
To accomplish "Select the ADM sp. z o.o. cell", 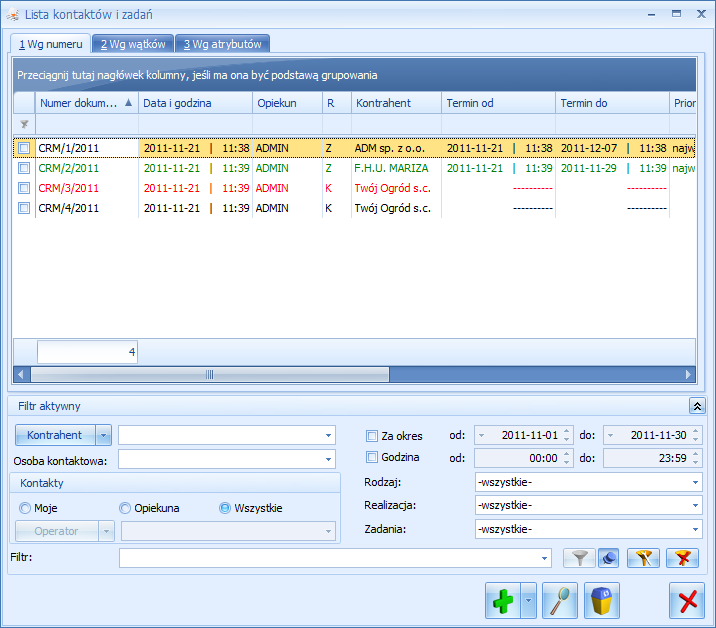I will coord(396,148).
